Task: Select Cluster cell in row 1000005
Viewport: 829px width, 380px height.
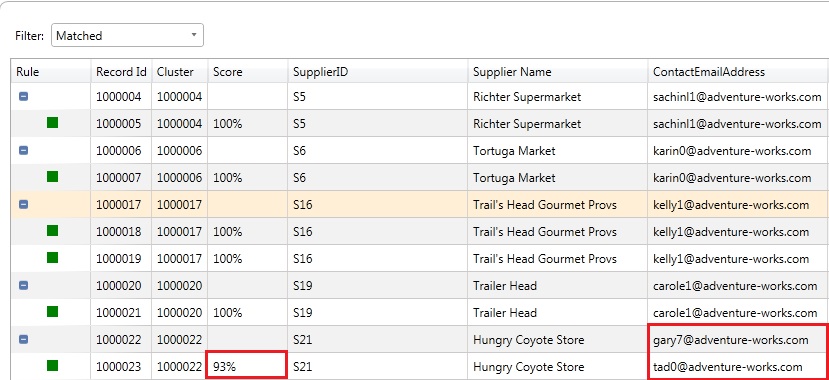Action: [180, 124]
